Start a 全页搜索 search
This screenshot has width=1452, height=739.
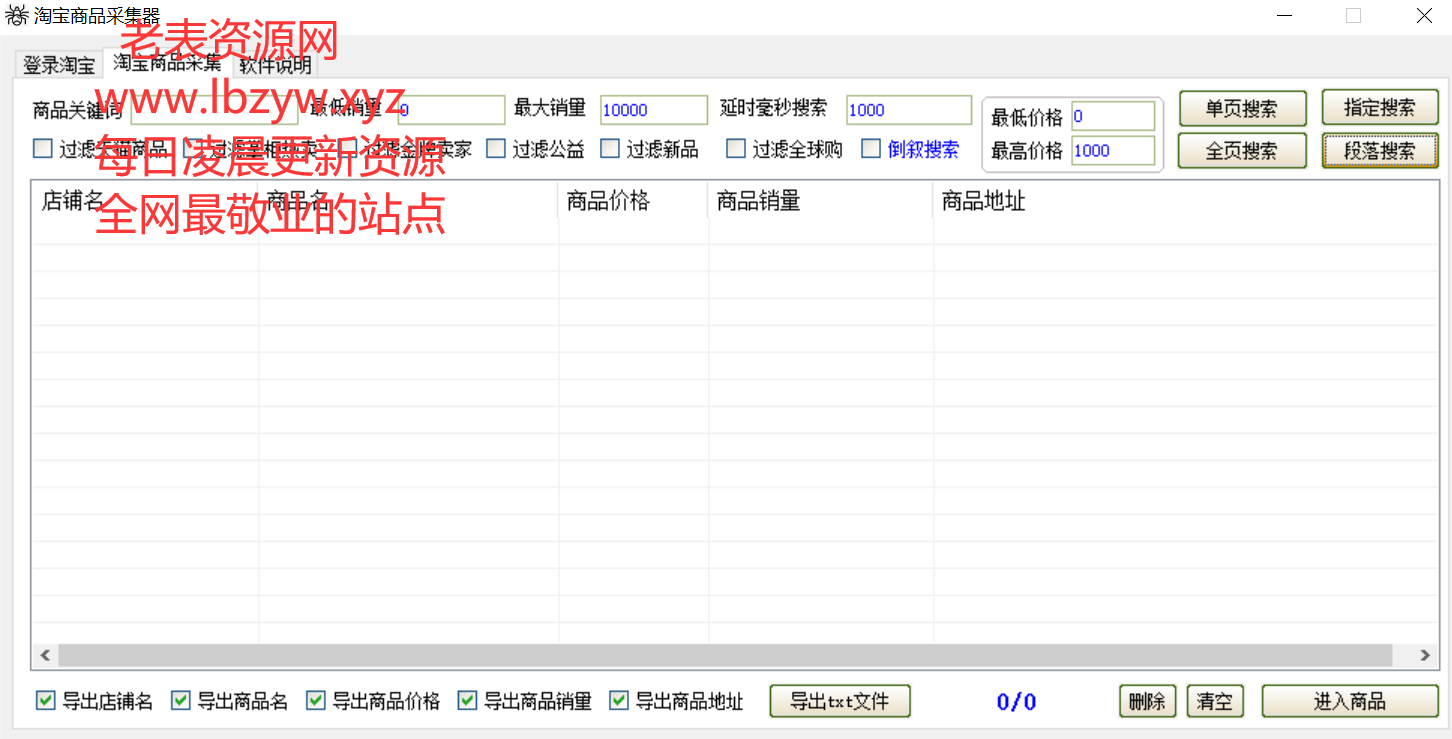click(x=1241, y=151)
